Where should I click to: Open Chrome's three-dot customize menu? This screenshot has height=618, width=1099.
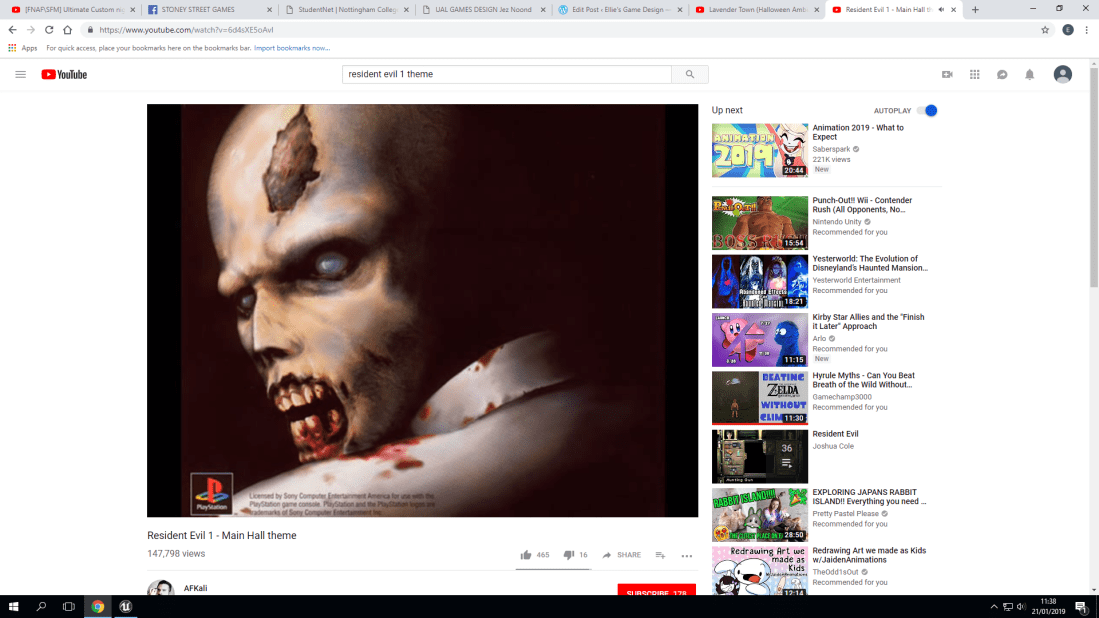[1087, 30]
